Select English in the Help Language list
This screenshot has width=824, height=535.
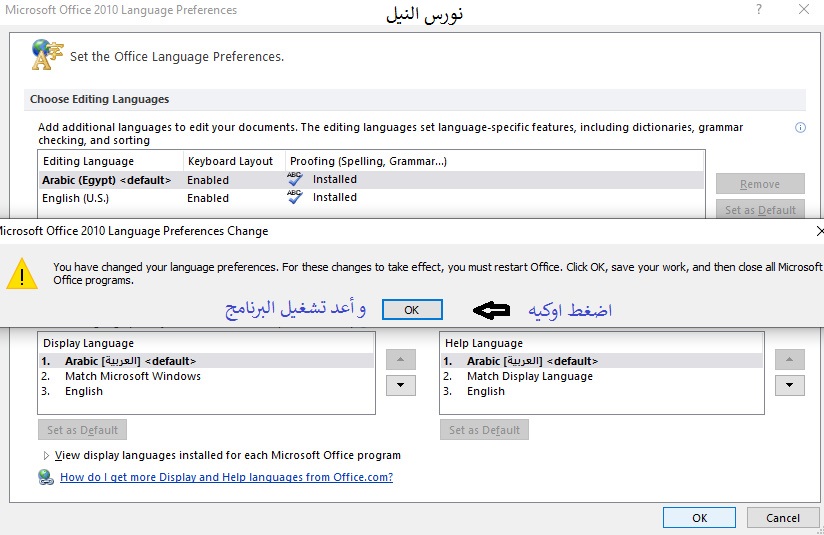[485, 391]
